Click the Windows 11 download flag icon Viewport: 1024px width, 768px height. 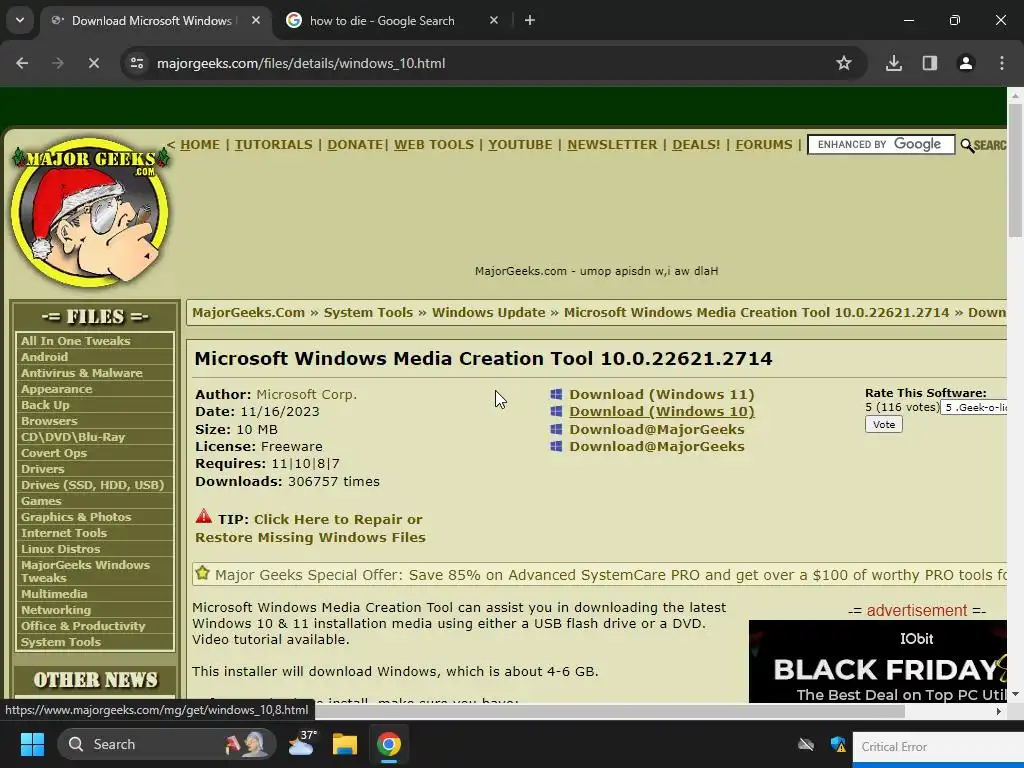pyautogui.click(x=556, y=394)
